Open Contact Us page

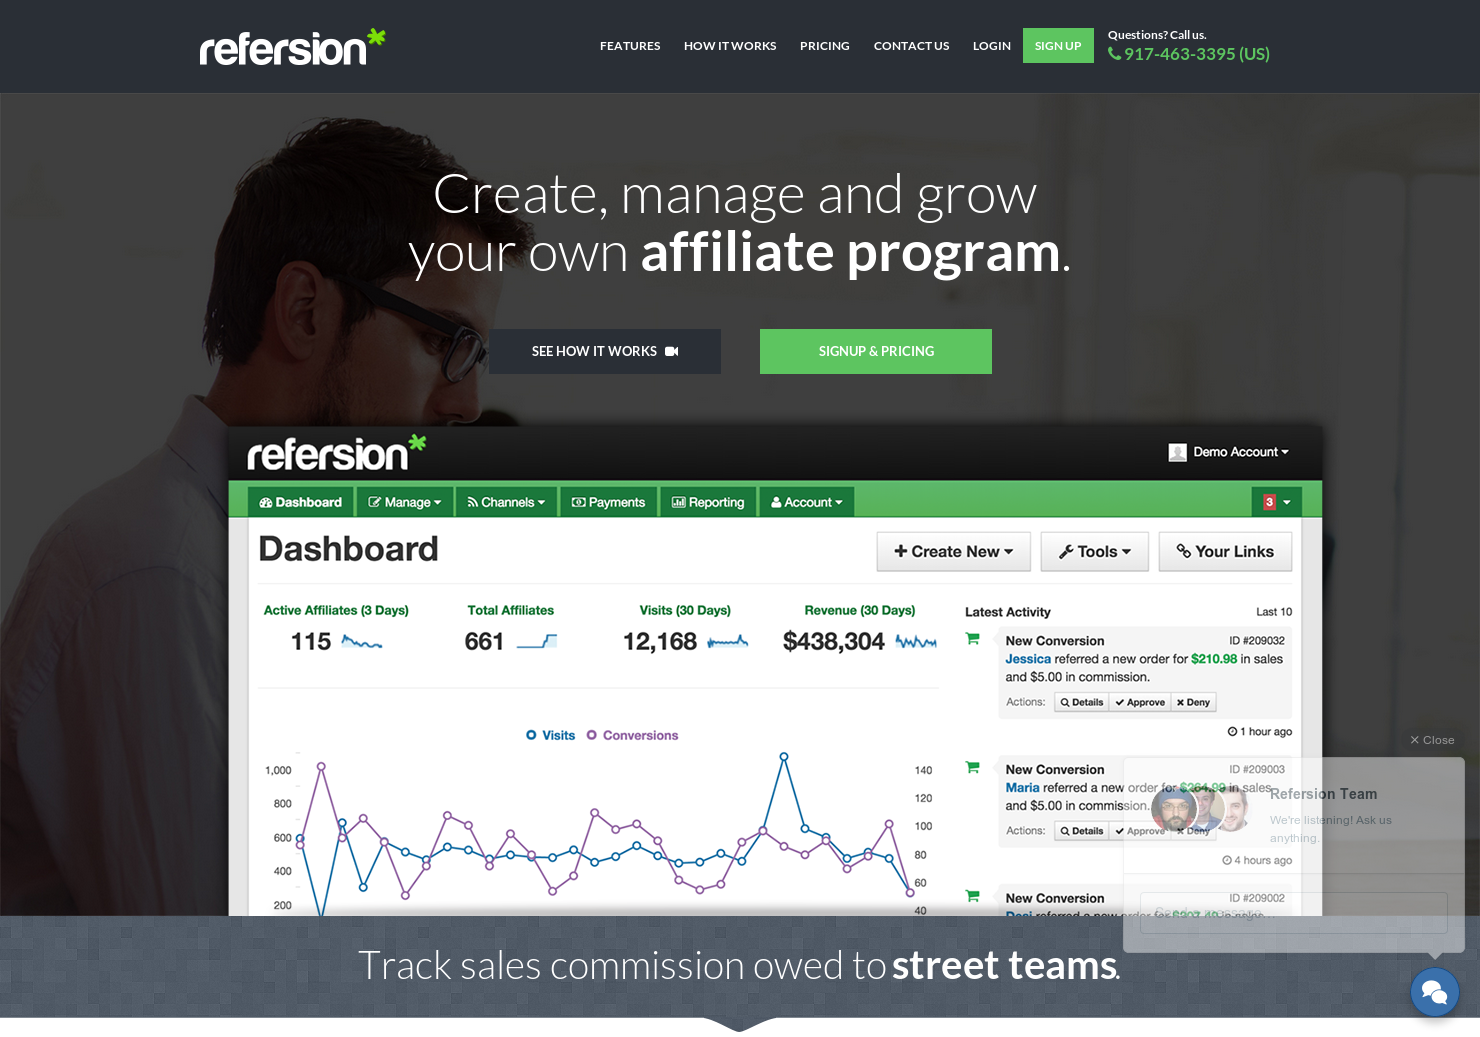pos(911,46)
